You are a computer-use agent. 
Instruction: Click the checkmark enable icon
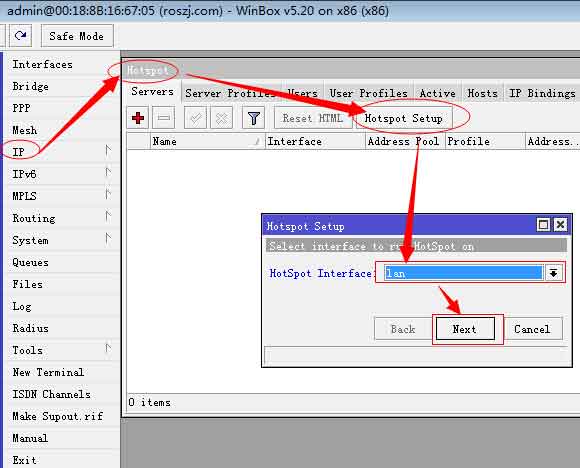tap(195, 118)
